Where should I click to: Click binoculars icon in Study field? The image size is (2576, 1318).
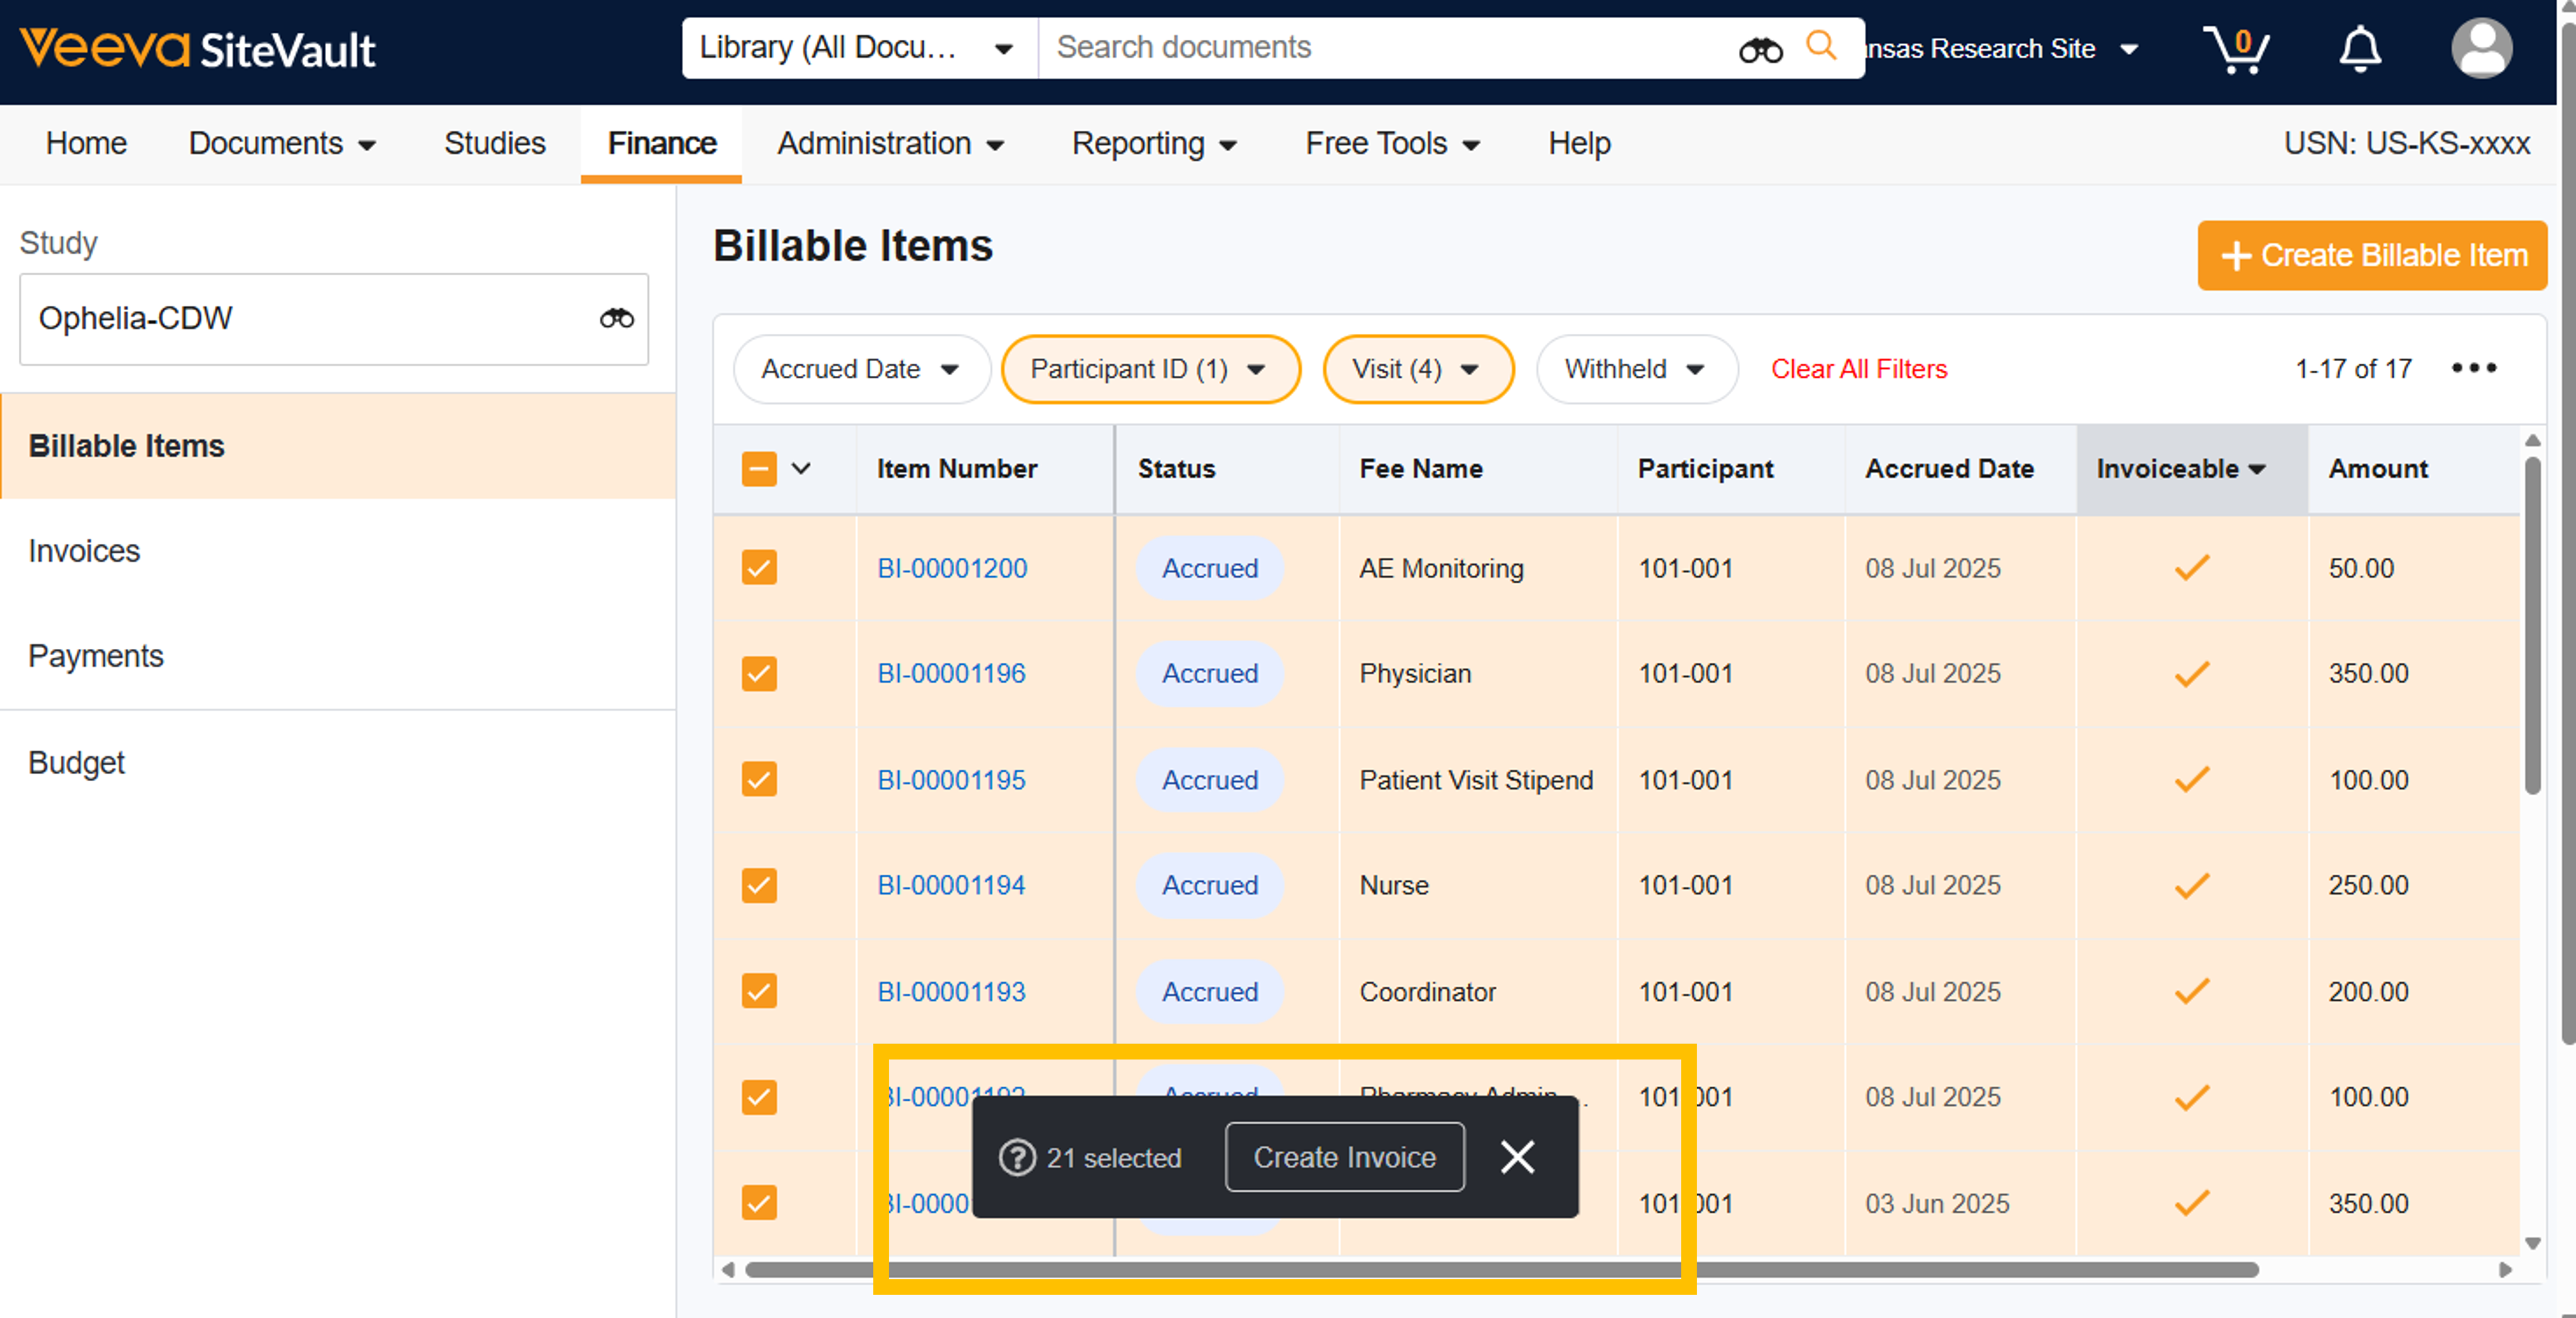[x=616, y=318]
